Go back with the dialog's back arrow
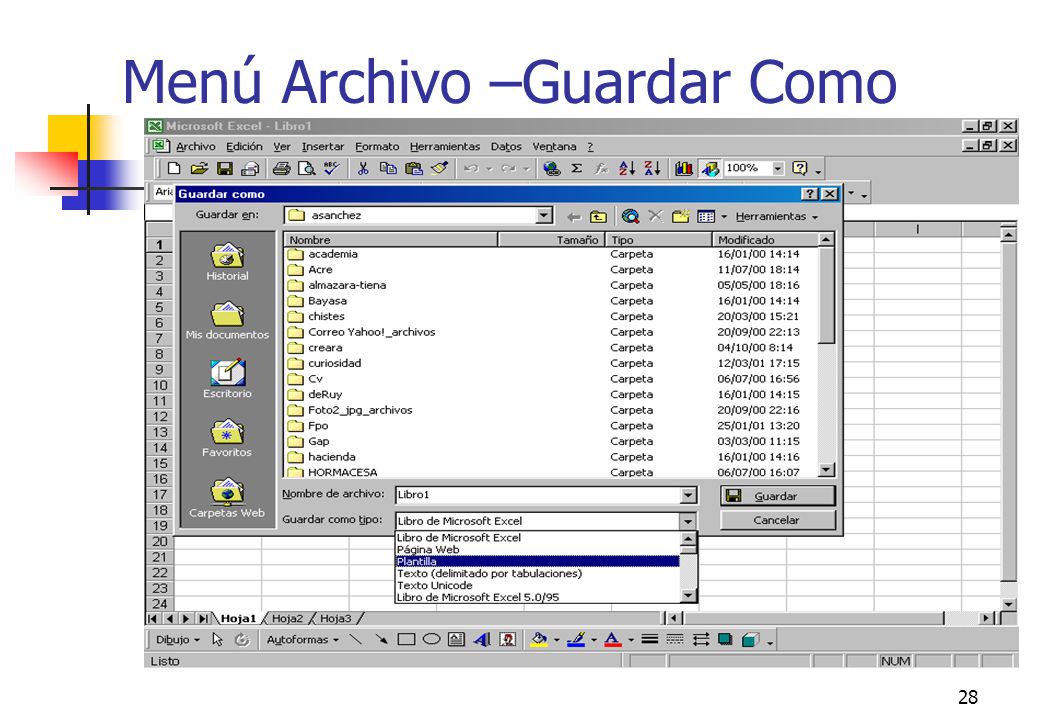The width and height of the screenshot is (1040, 720). (574, 217)
